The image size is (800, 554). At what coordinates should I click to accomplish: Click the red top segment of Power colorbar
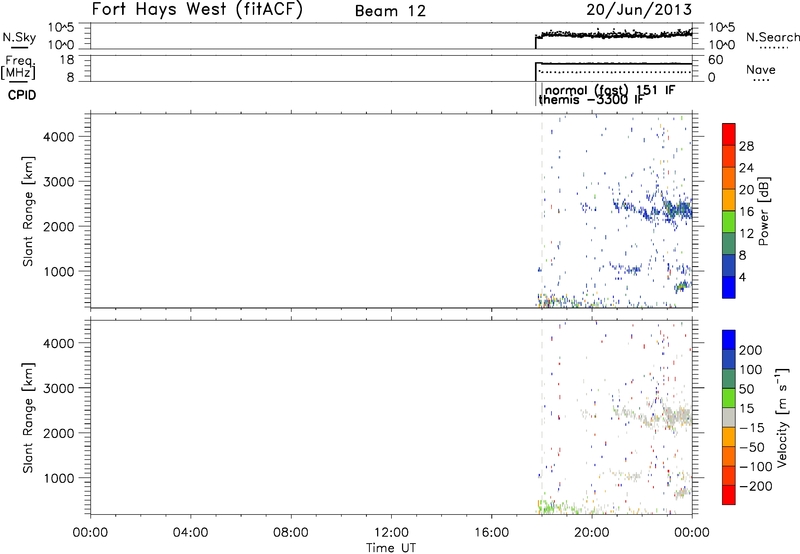tap(729, 134)
